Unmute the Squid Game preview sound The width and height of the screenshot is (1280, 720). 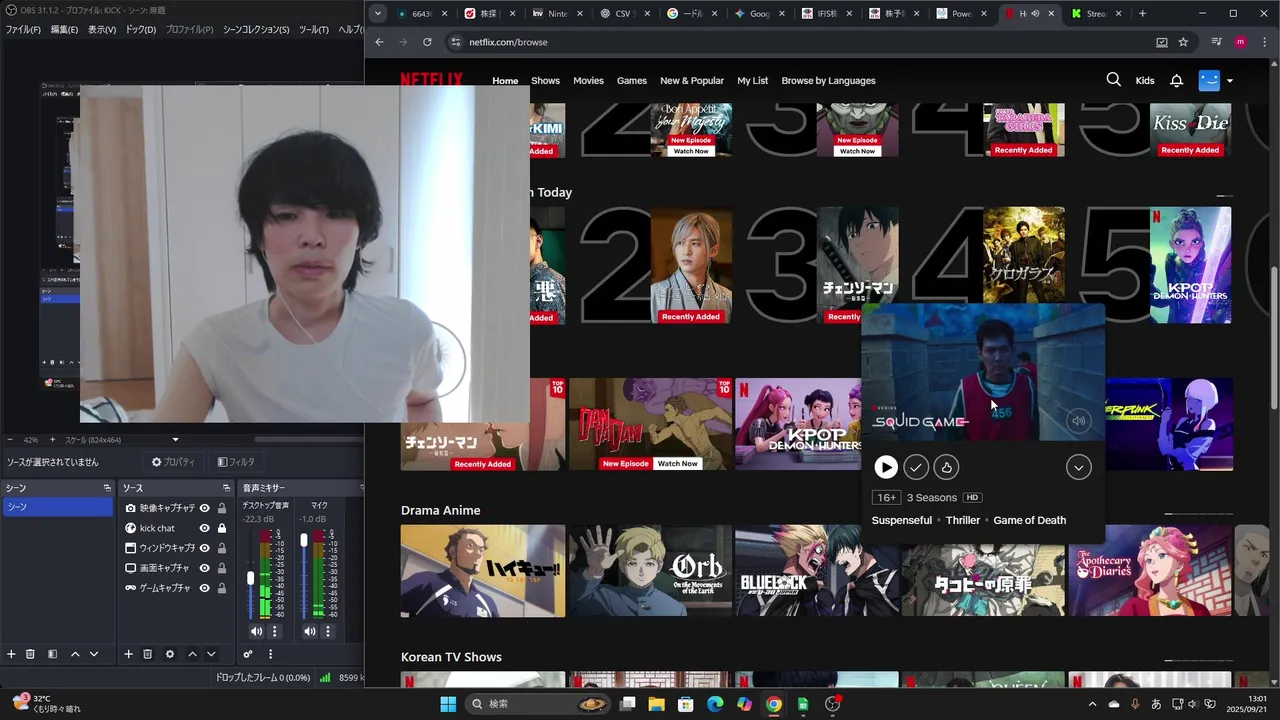(1078, 421)
